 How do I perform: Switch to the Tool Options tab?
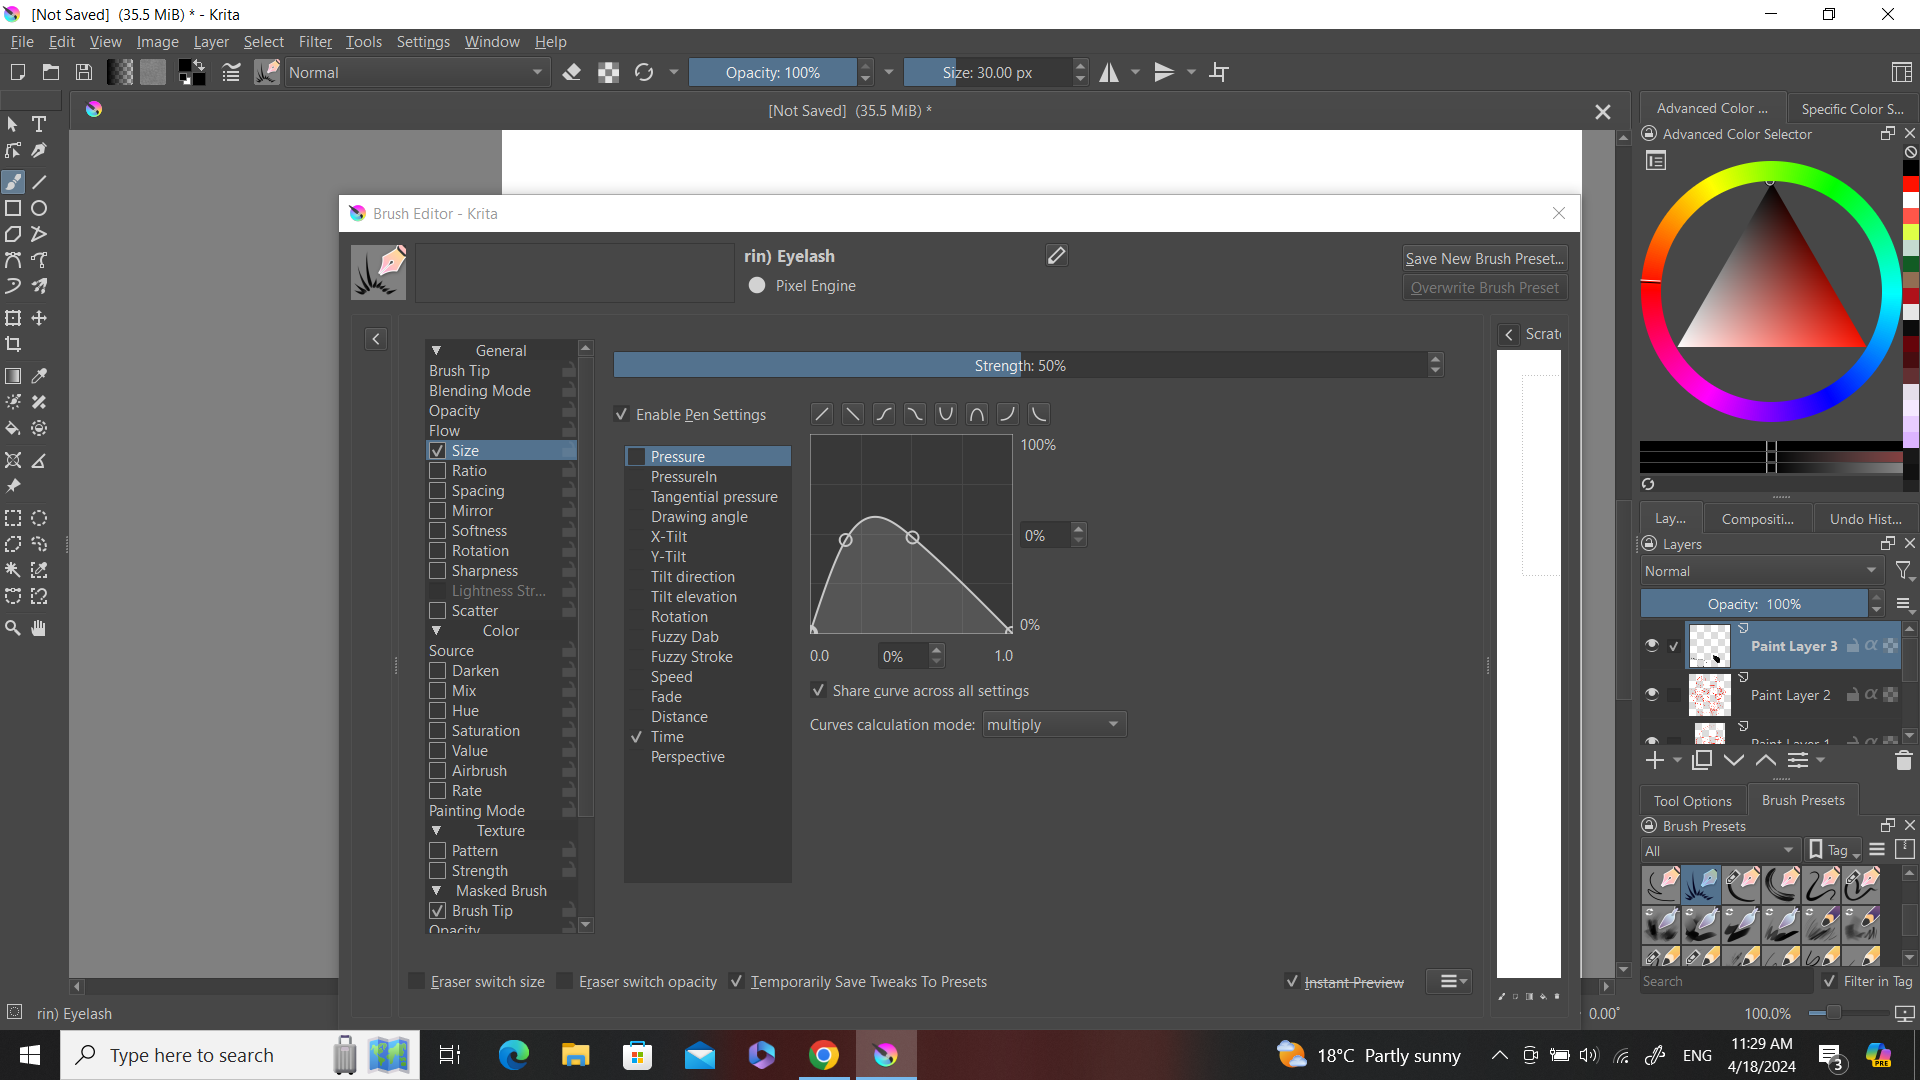(1692, 801)
